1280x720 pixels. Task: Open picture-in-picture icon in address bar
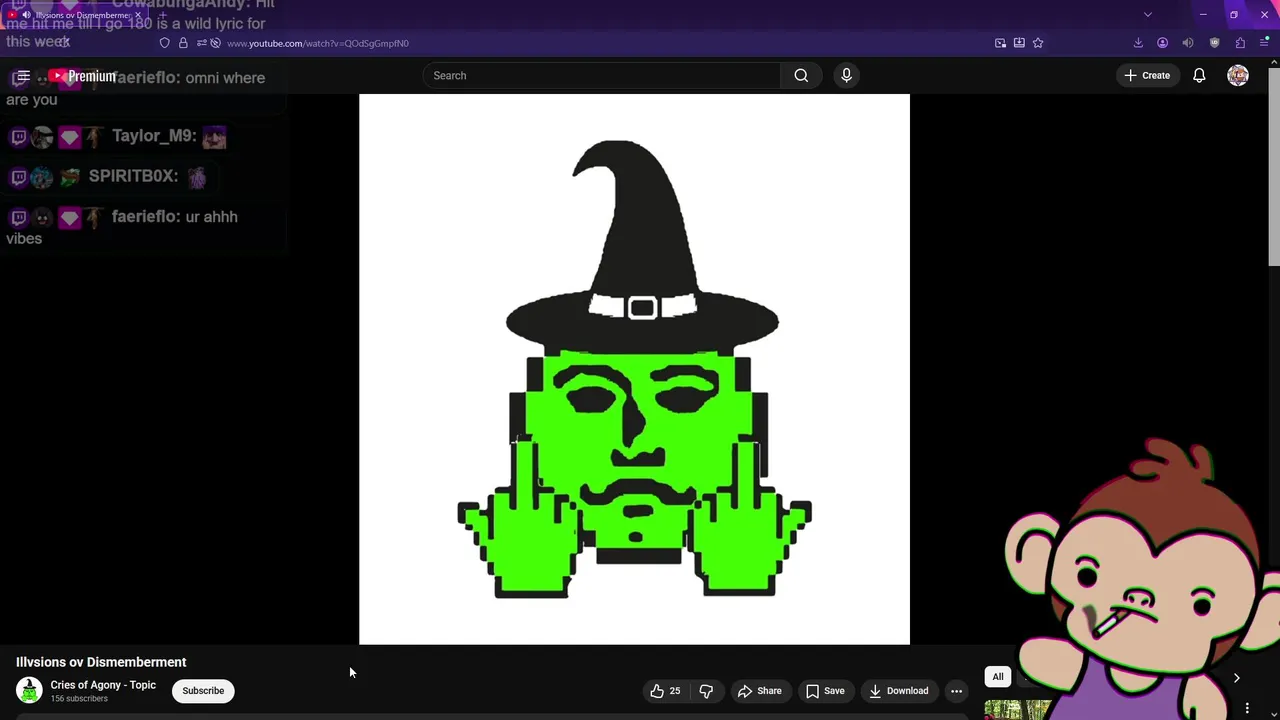coord(1000,43)
